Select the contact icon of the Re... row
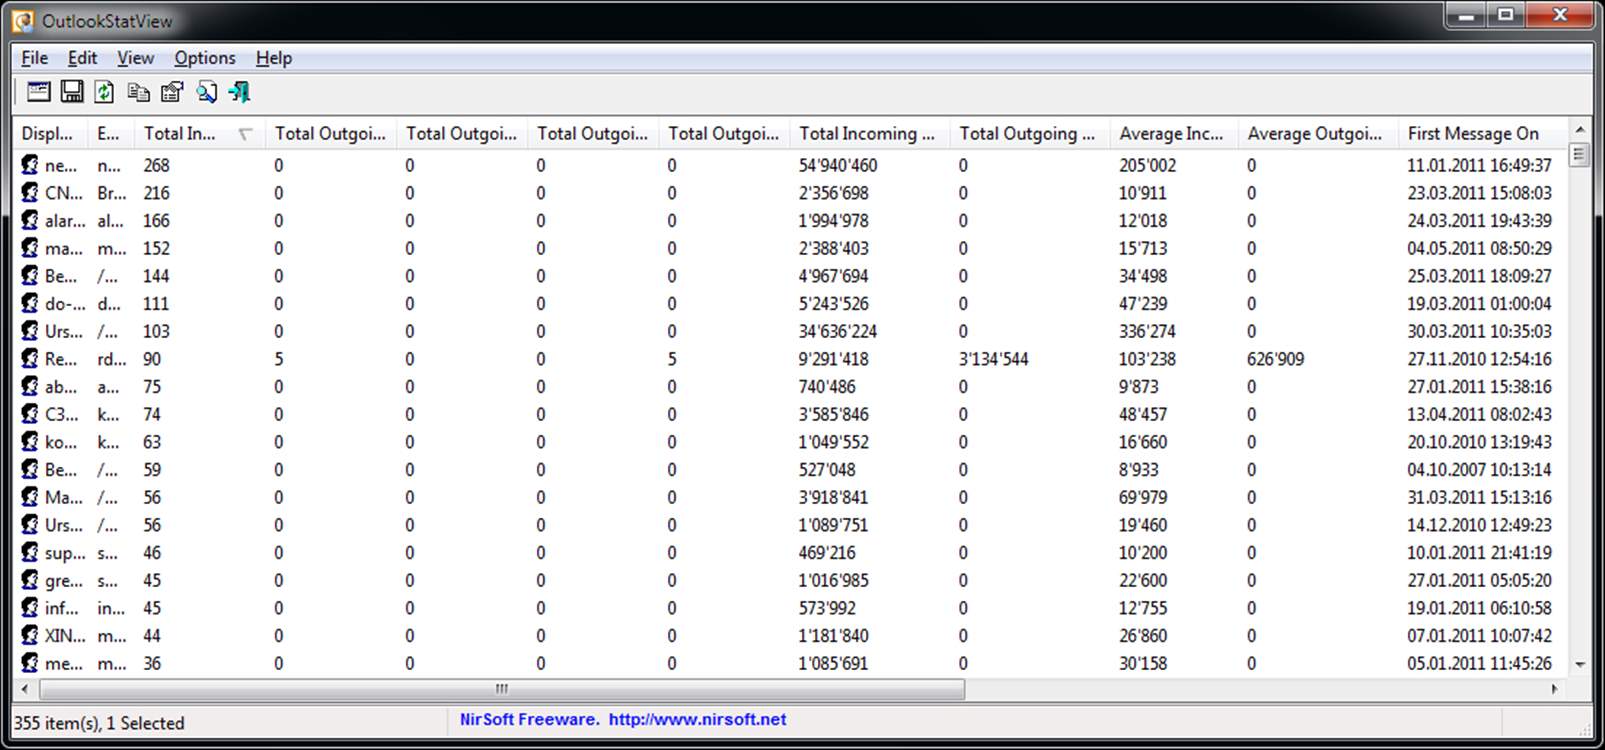1605x750 pixels. coord(30,359)
